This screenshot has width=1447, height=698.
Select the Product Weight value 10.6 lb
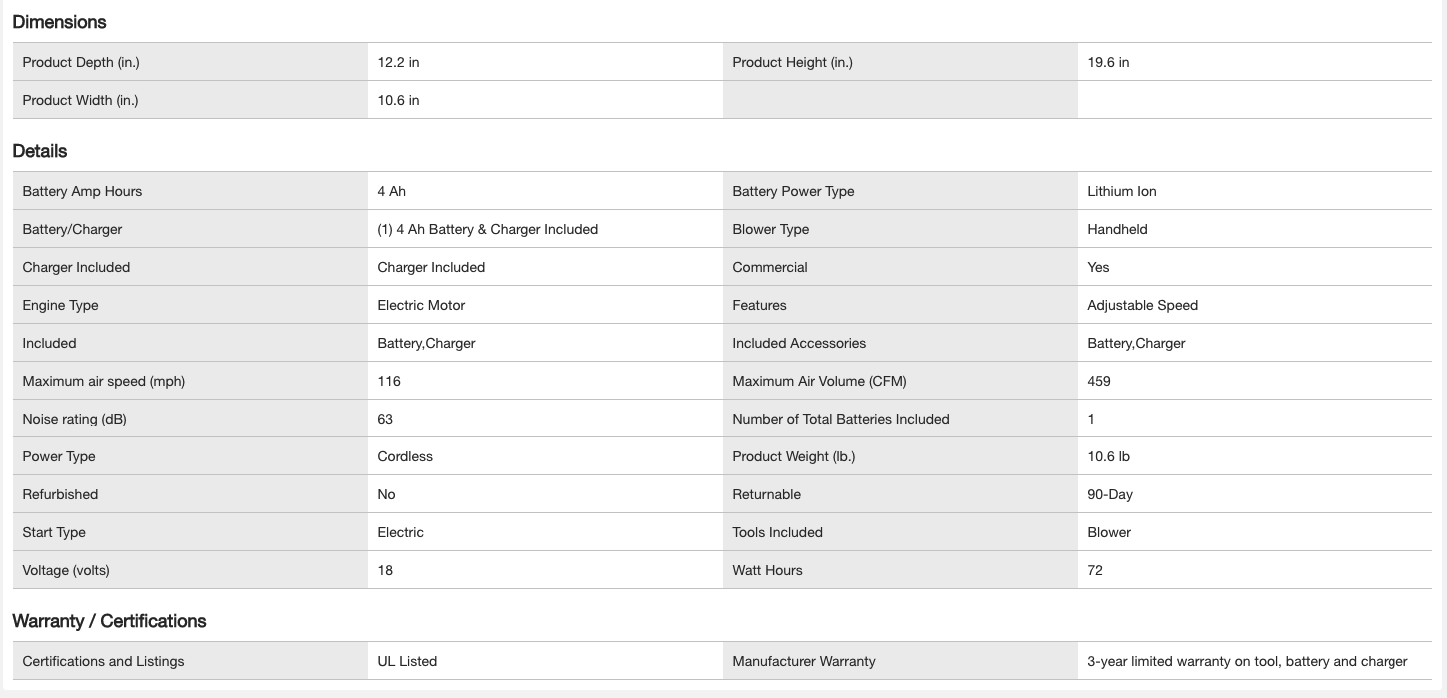(1108, 456)
